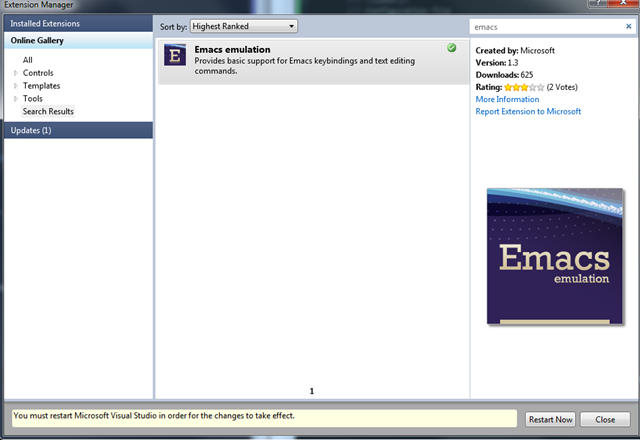Image resolution: width=640 pixels, height=440 pixels.
Task: Click the extension description text
Action: [x=304, y=66]
